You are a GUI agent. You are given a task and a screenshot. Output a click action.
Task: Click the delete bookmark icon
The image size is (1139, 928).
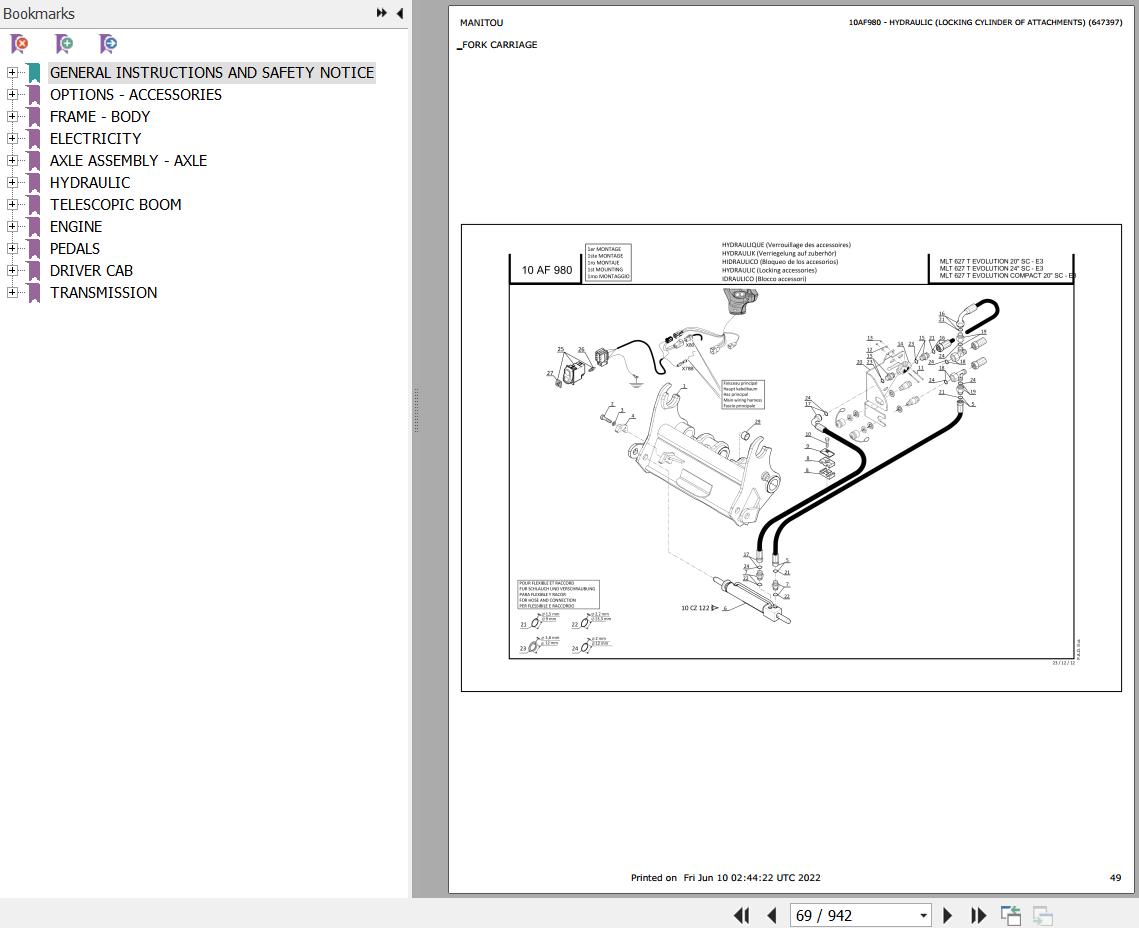pyautogui.click(x=20, y=44)
